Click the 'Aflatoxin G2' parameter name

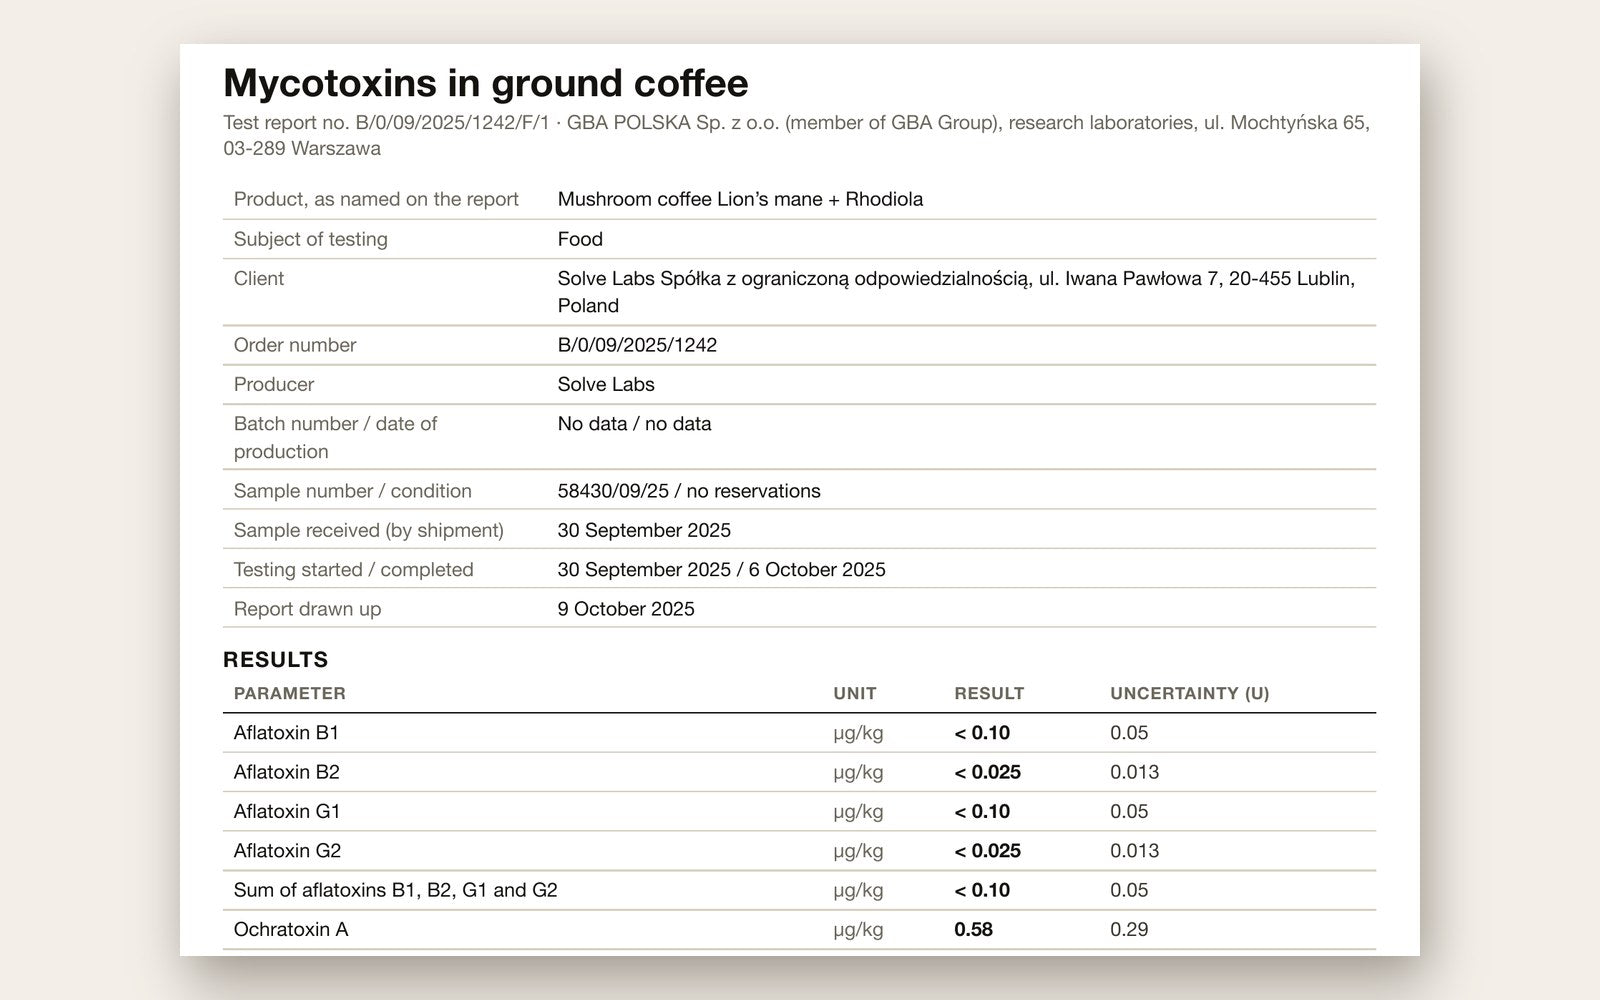pos(287,851)
